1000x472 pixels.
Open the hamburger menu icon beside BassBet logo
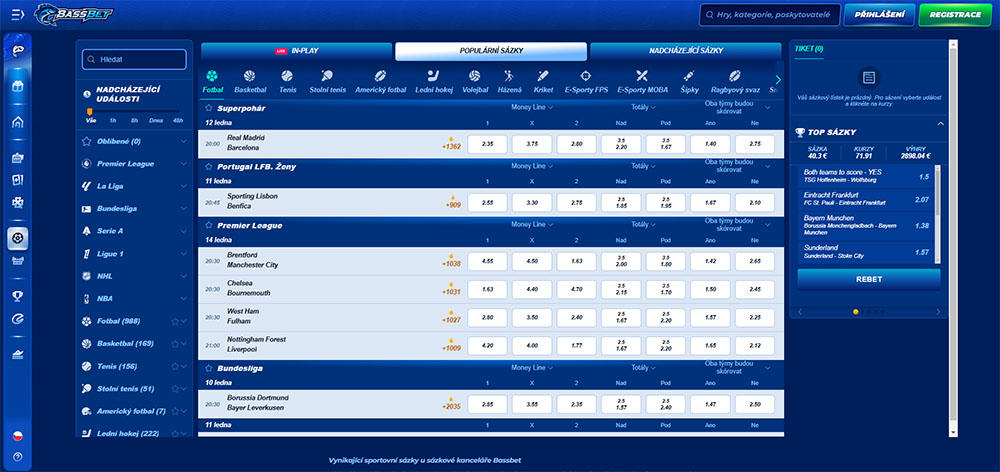click(x=18, y=14)
